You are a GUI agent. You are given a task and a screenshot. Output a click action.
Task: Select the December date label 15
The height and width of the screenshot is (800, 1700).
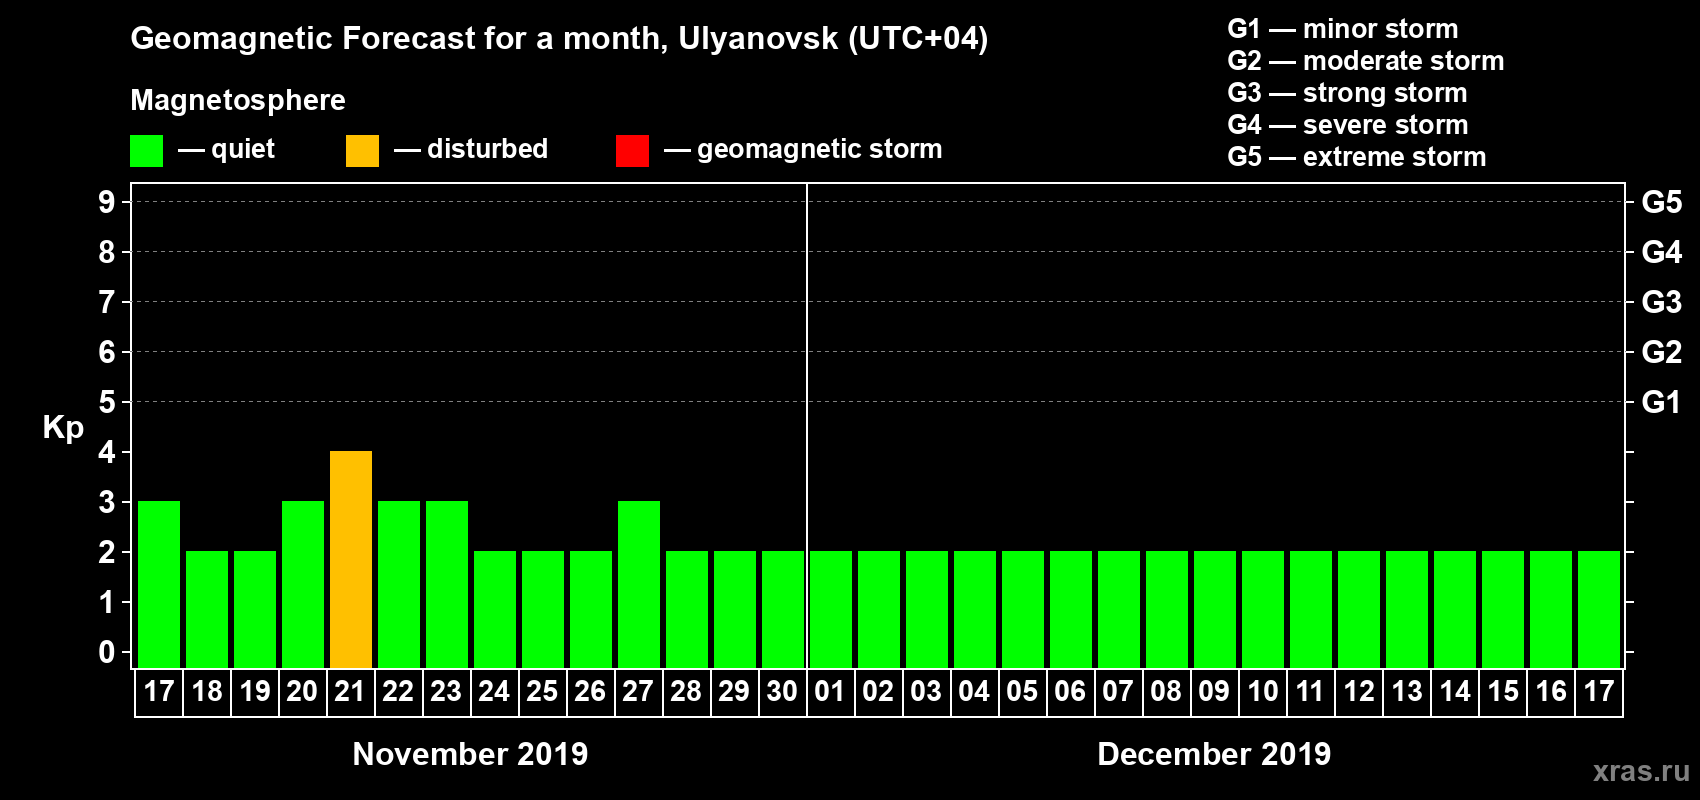point(1502,691)
